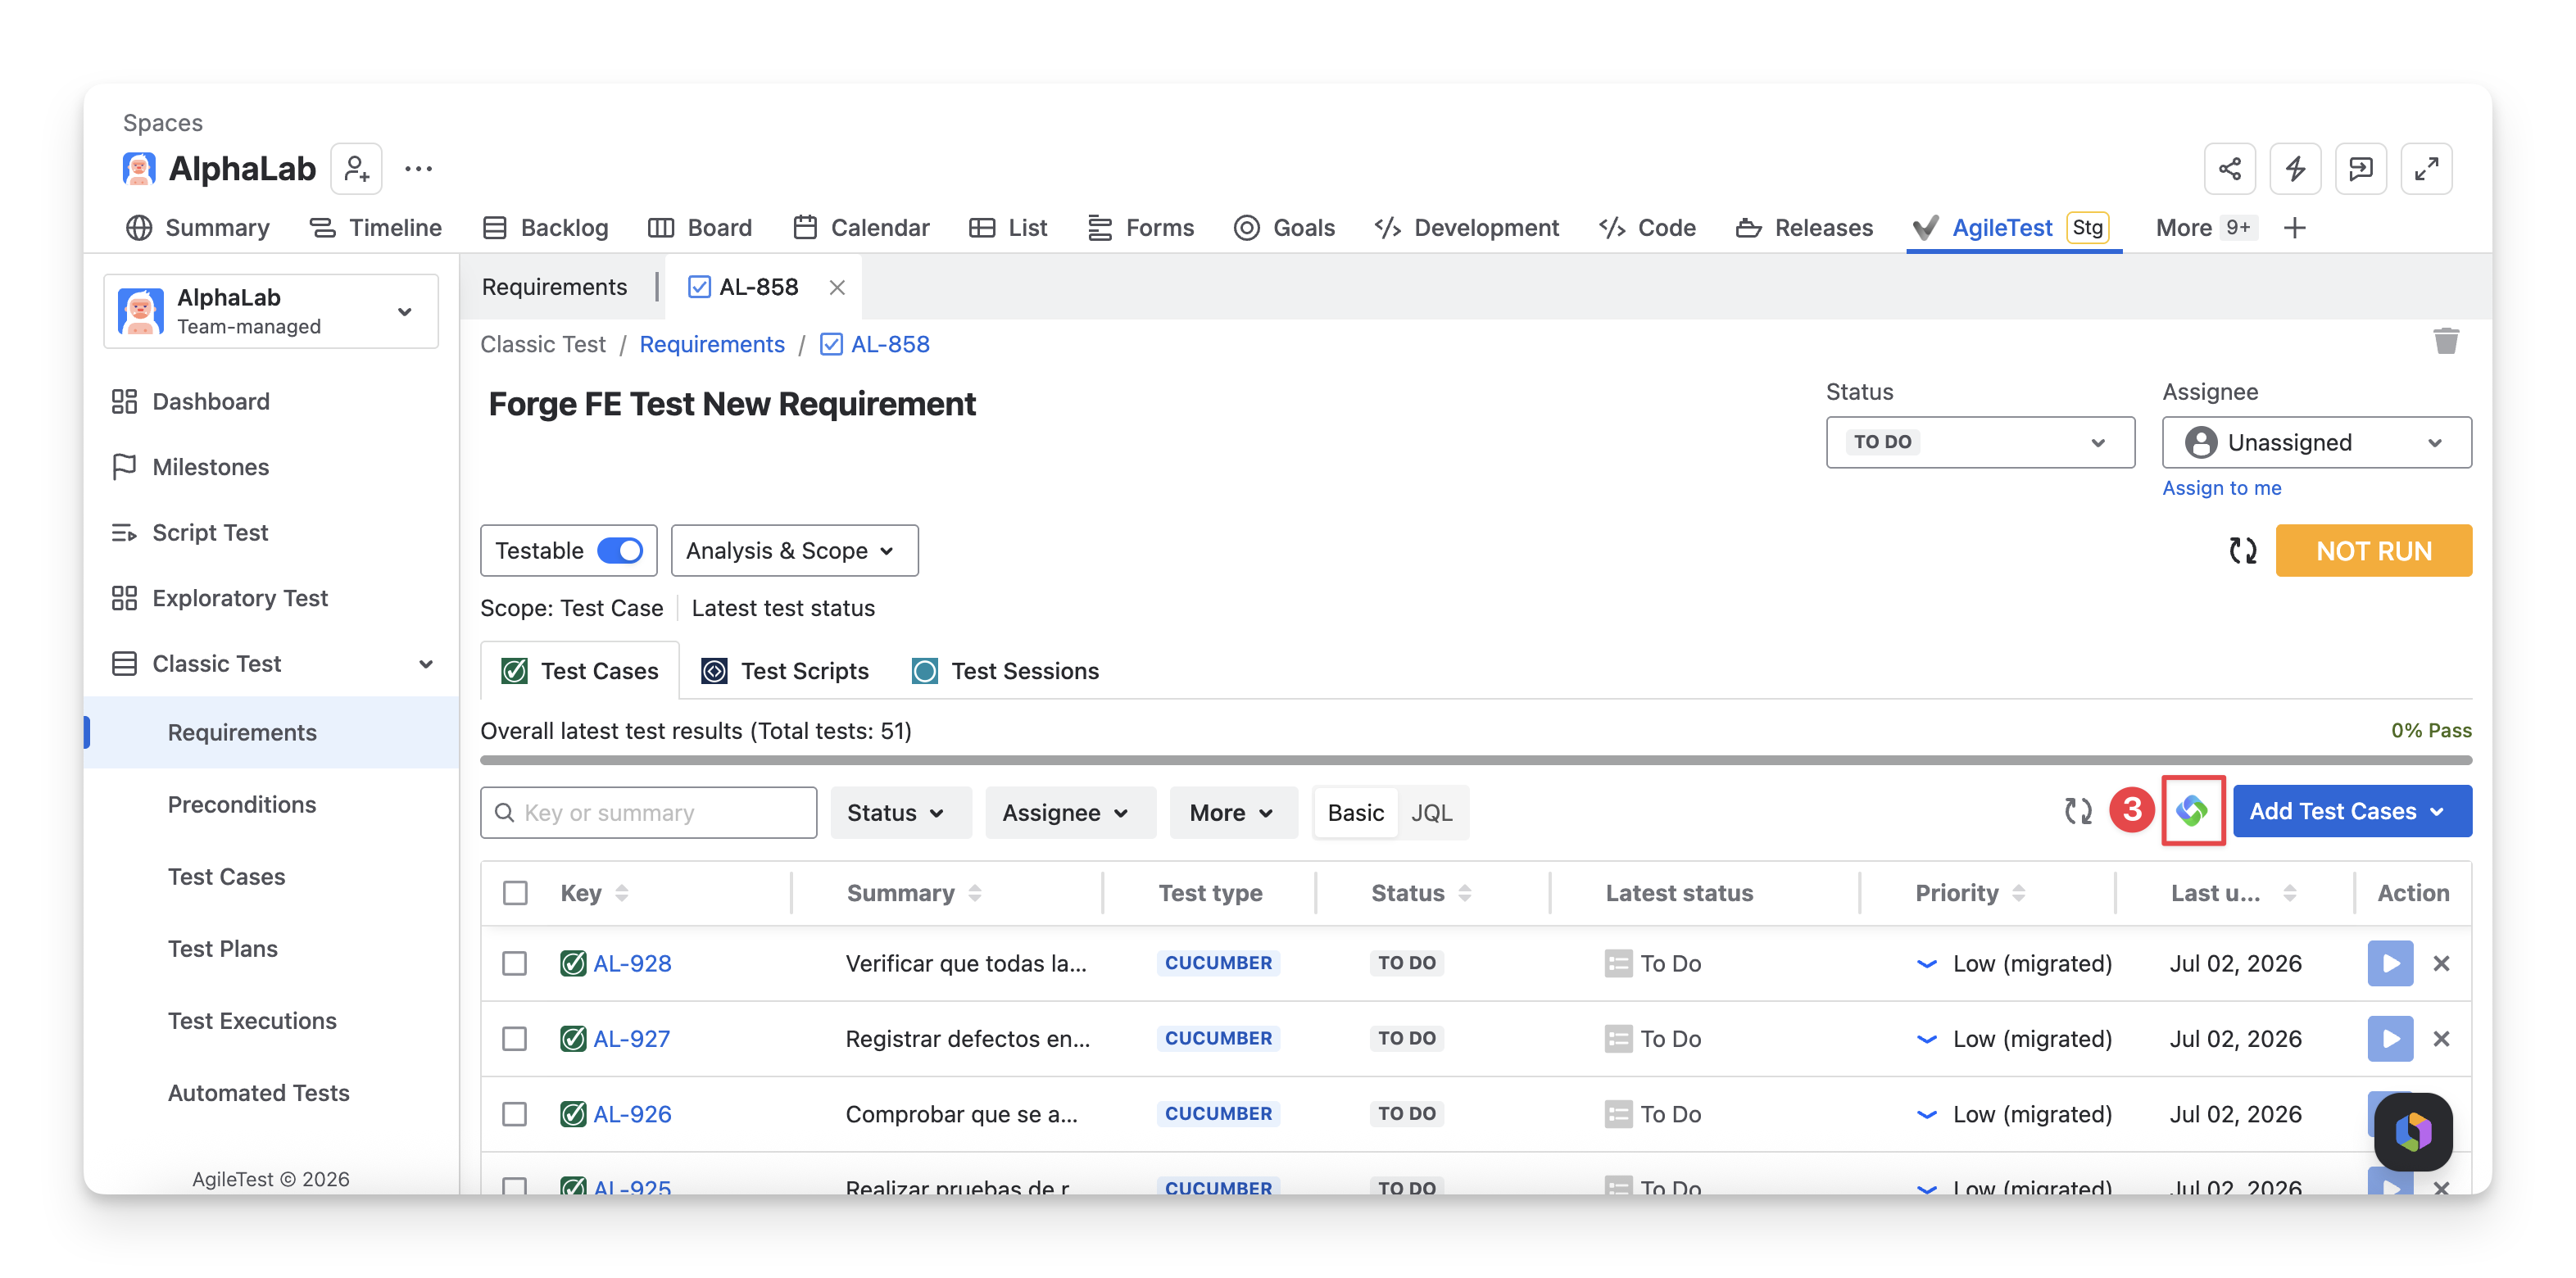The height and width of the screenshot is (1278, 2576).
Task: Open Exploratory Test in the sidebar
Action: coord(220,598)
